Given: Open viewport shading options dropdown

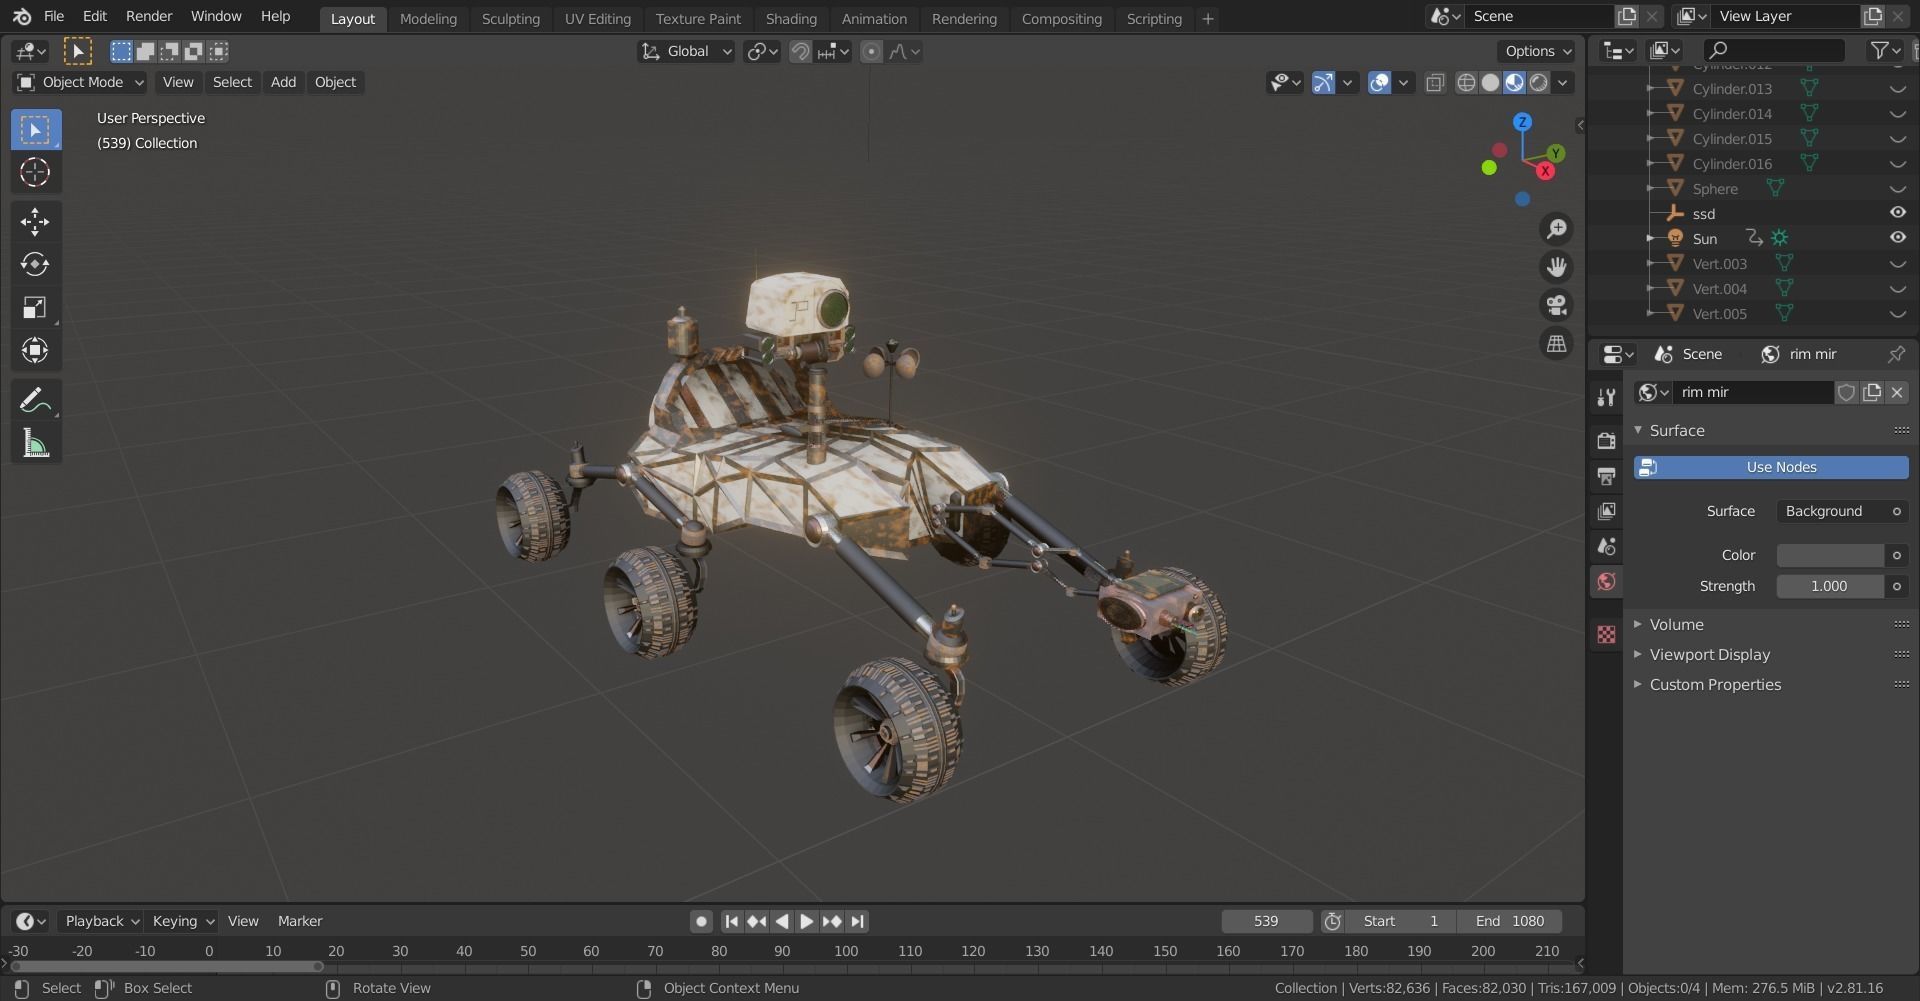Looking at the screenshot, I should coord(1563,82).
